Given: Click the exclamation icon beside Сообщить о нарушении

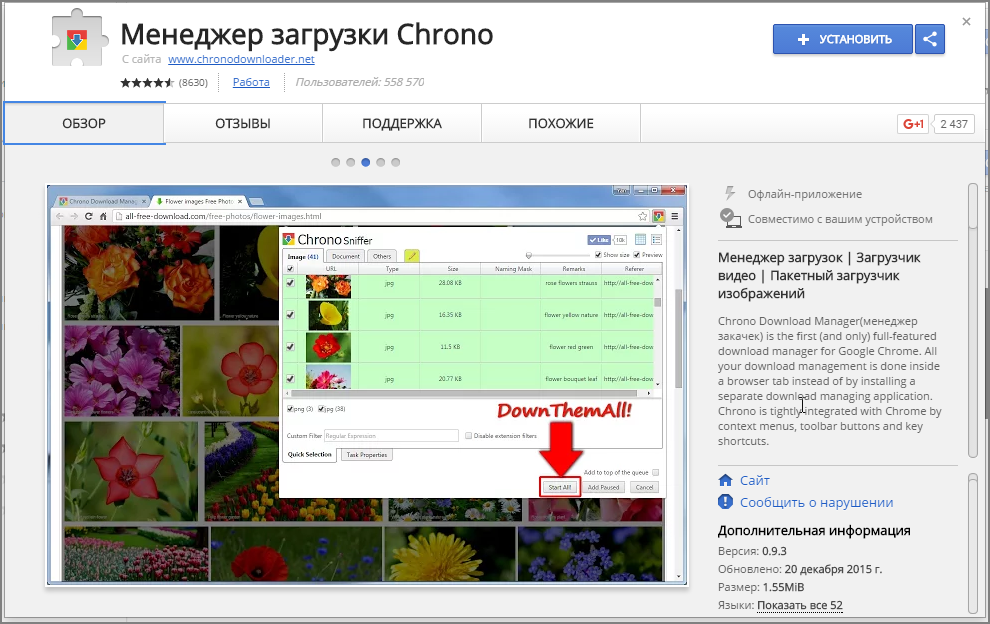Looking at the screenshot, I should tap(725, 502).
